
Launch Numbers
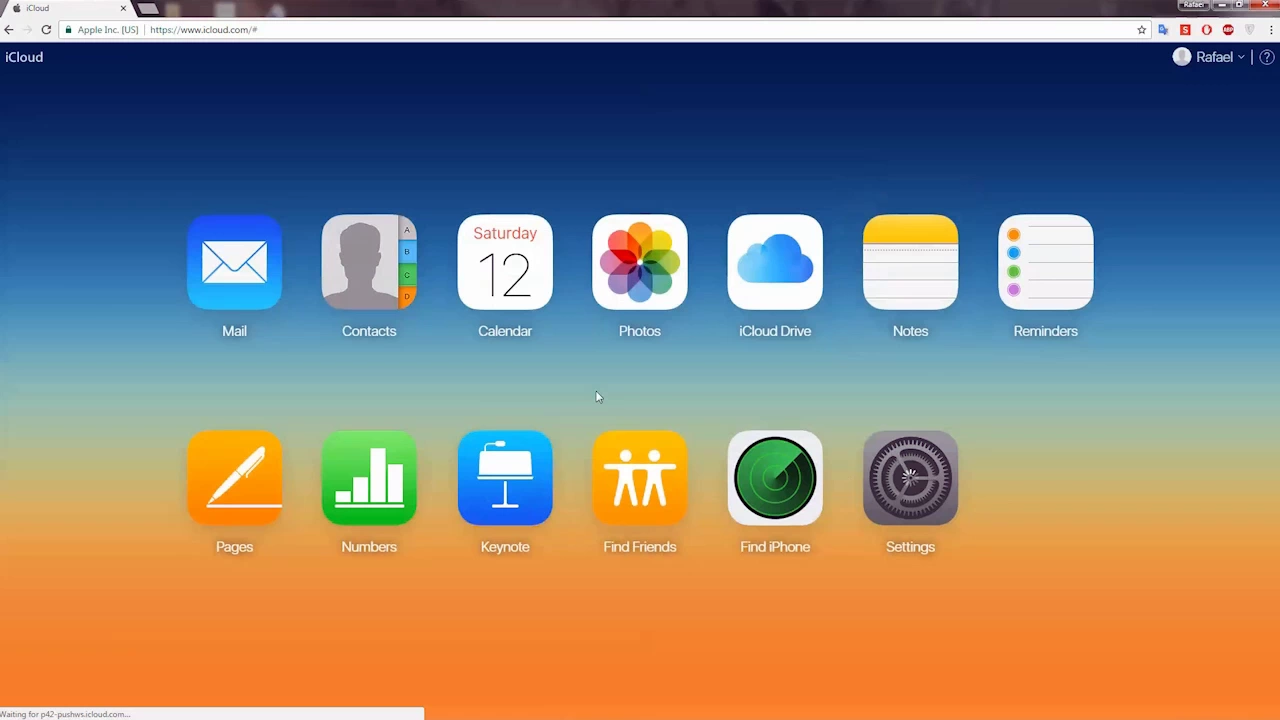369,478
